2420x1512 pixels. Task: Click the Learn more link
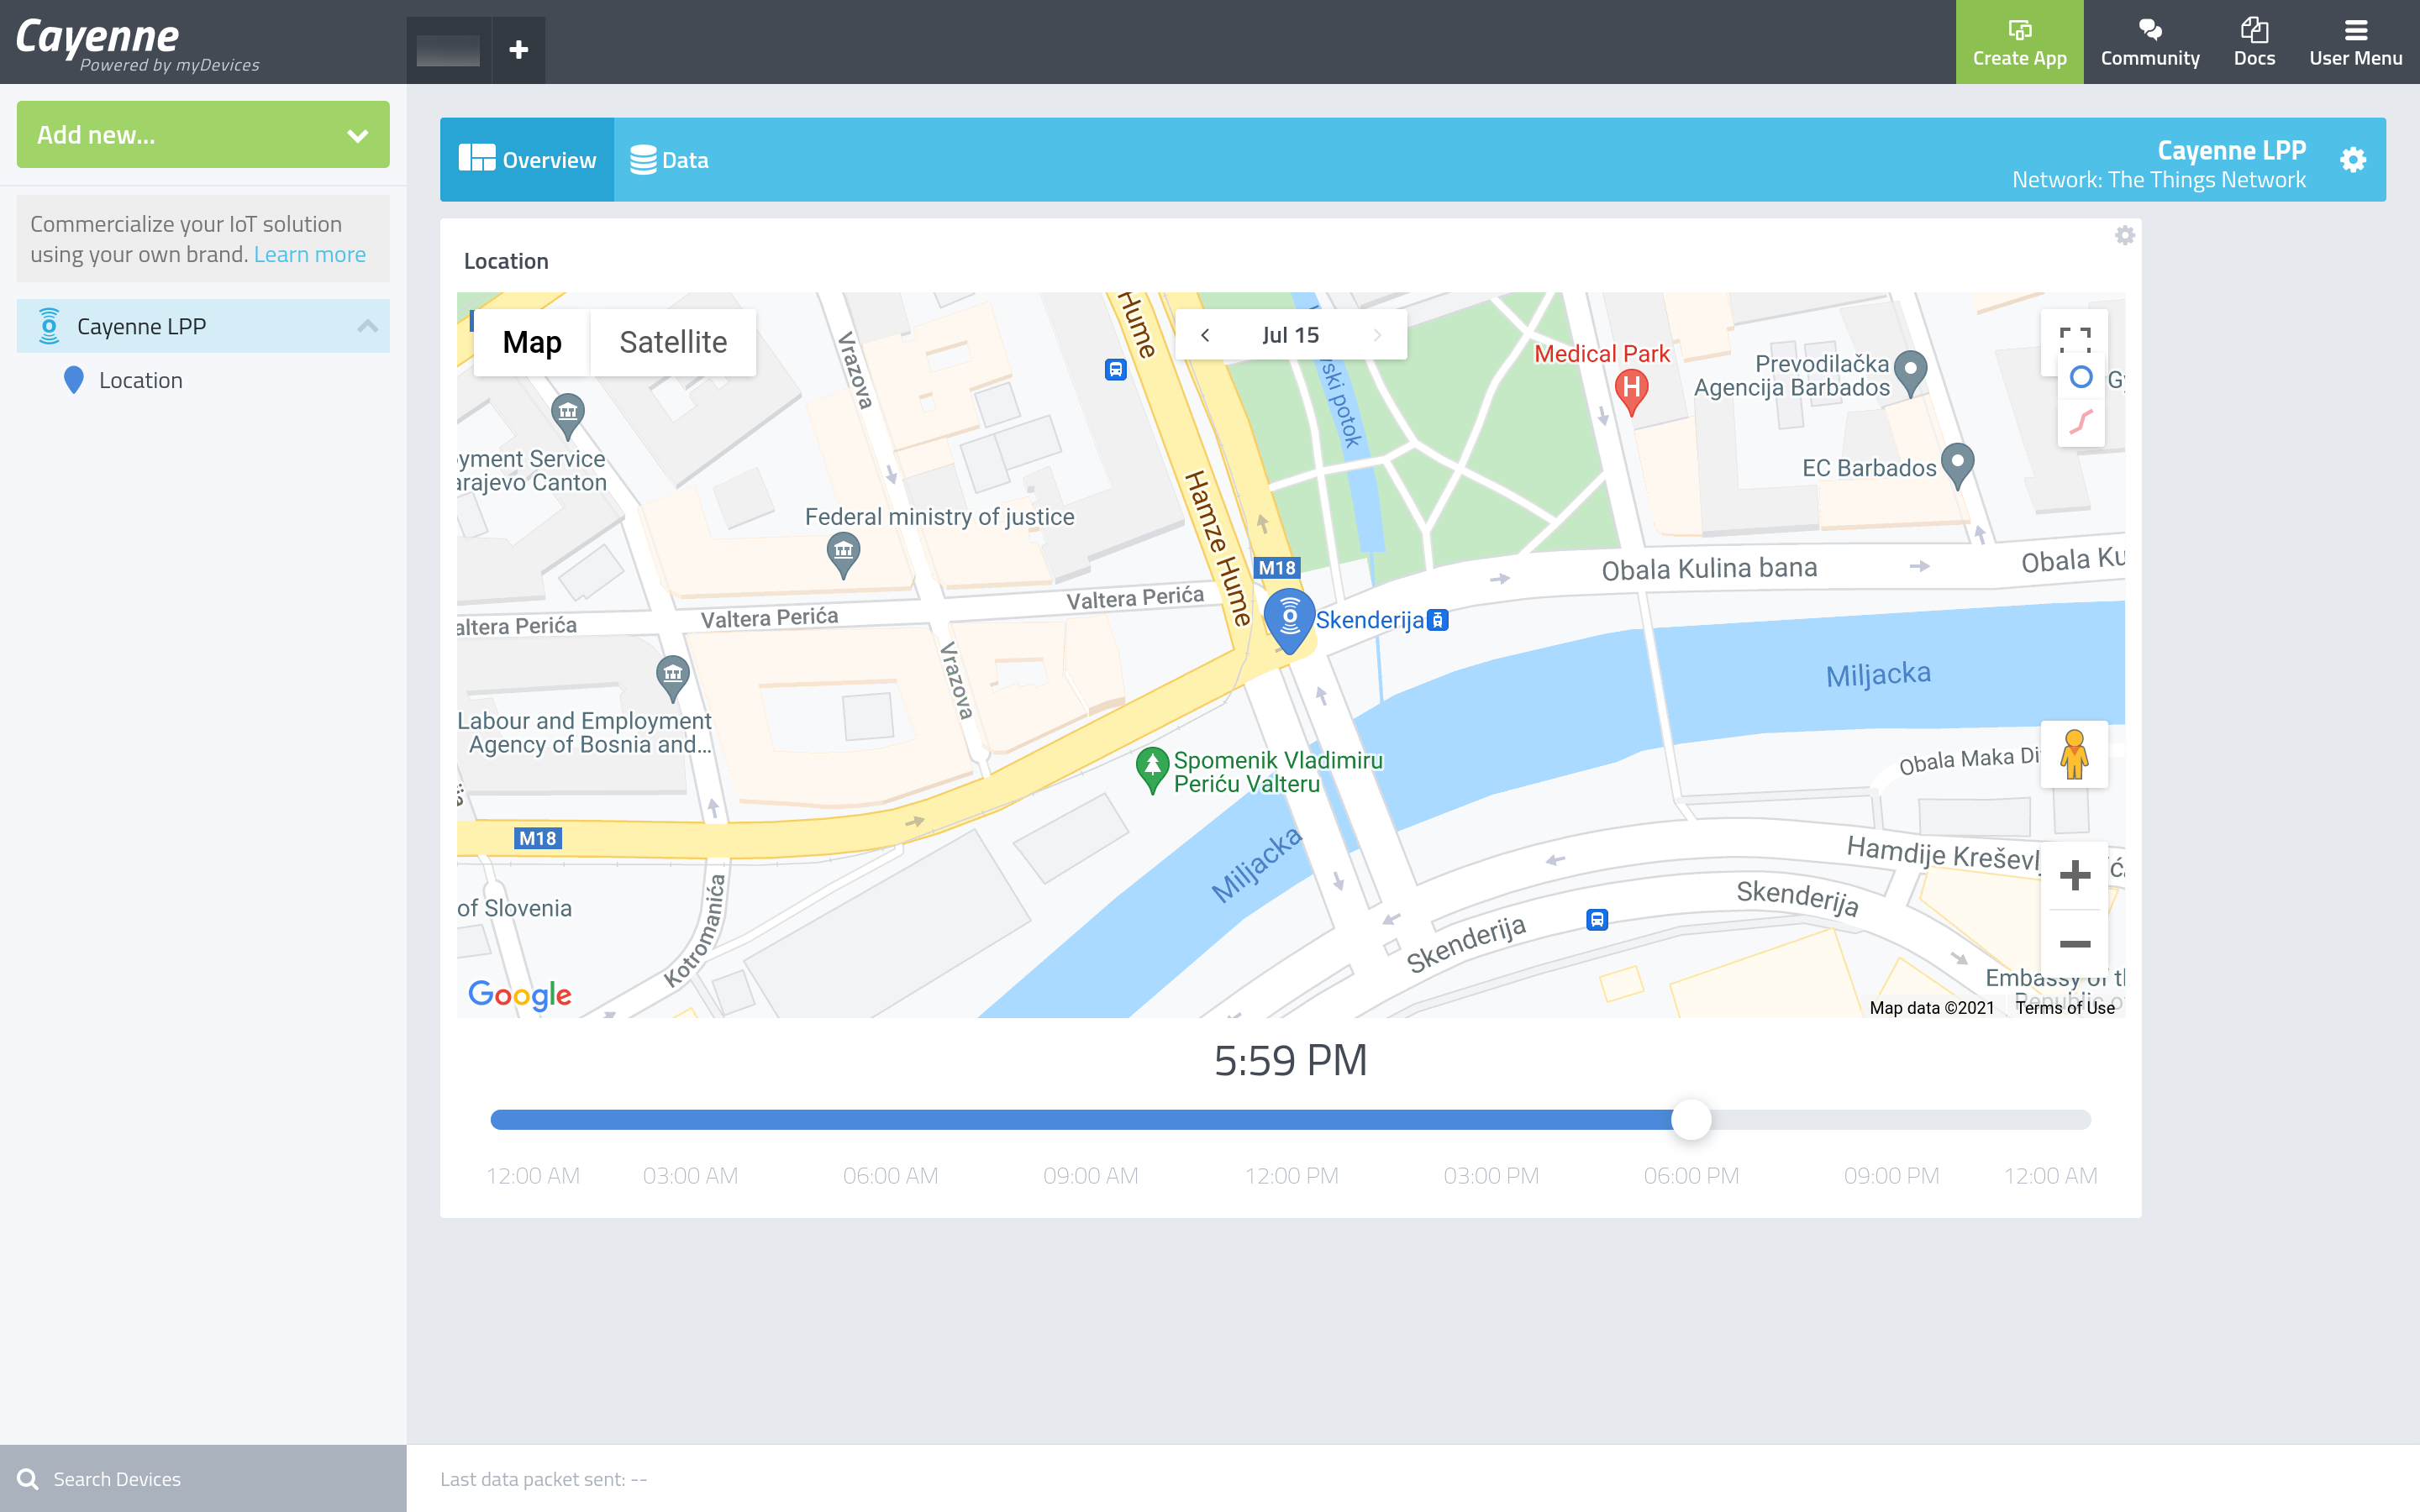[x=309, y=254]
